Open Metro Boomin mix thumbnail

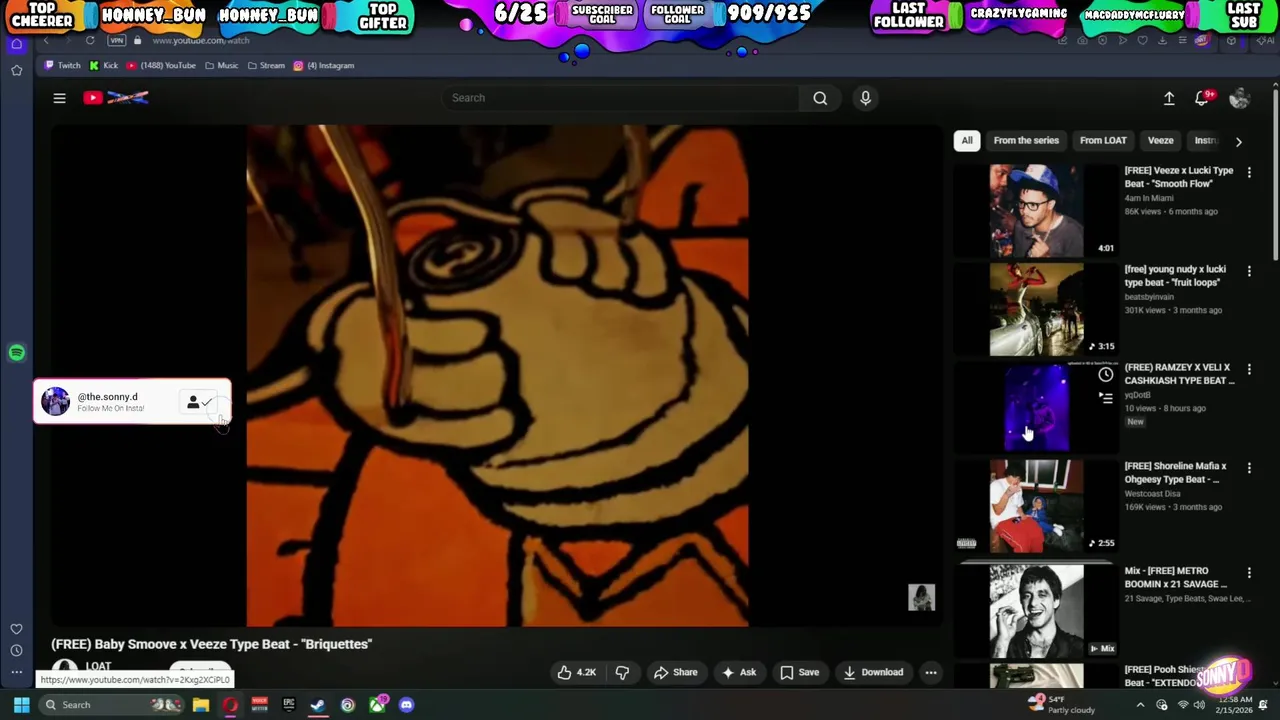pos(1036,611)
